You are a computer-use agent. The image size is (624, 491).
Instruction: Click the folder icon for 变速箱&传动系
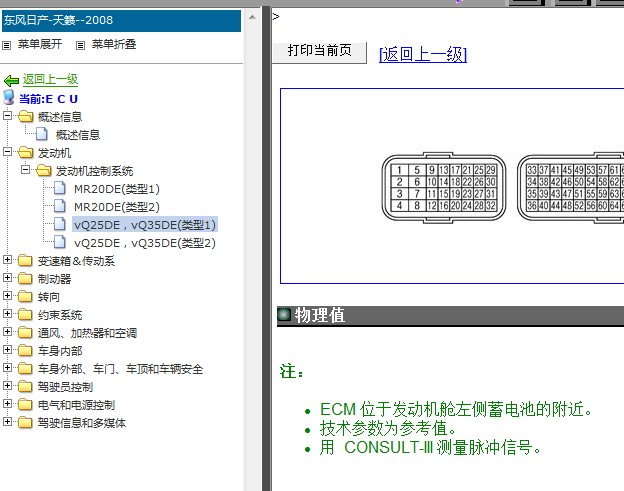25,260
